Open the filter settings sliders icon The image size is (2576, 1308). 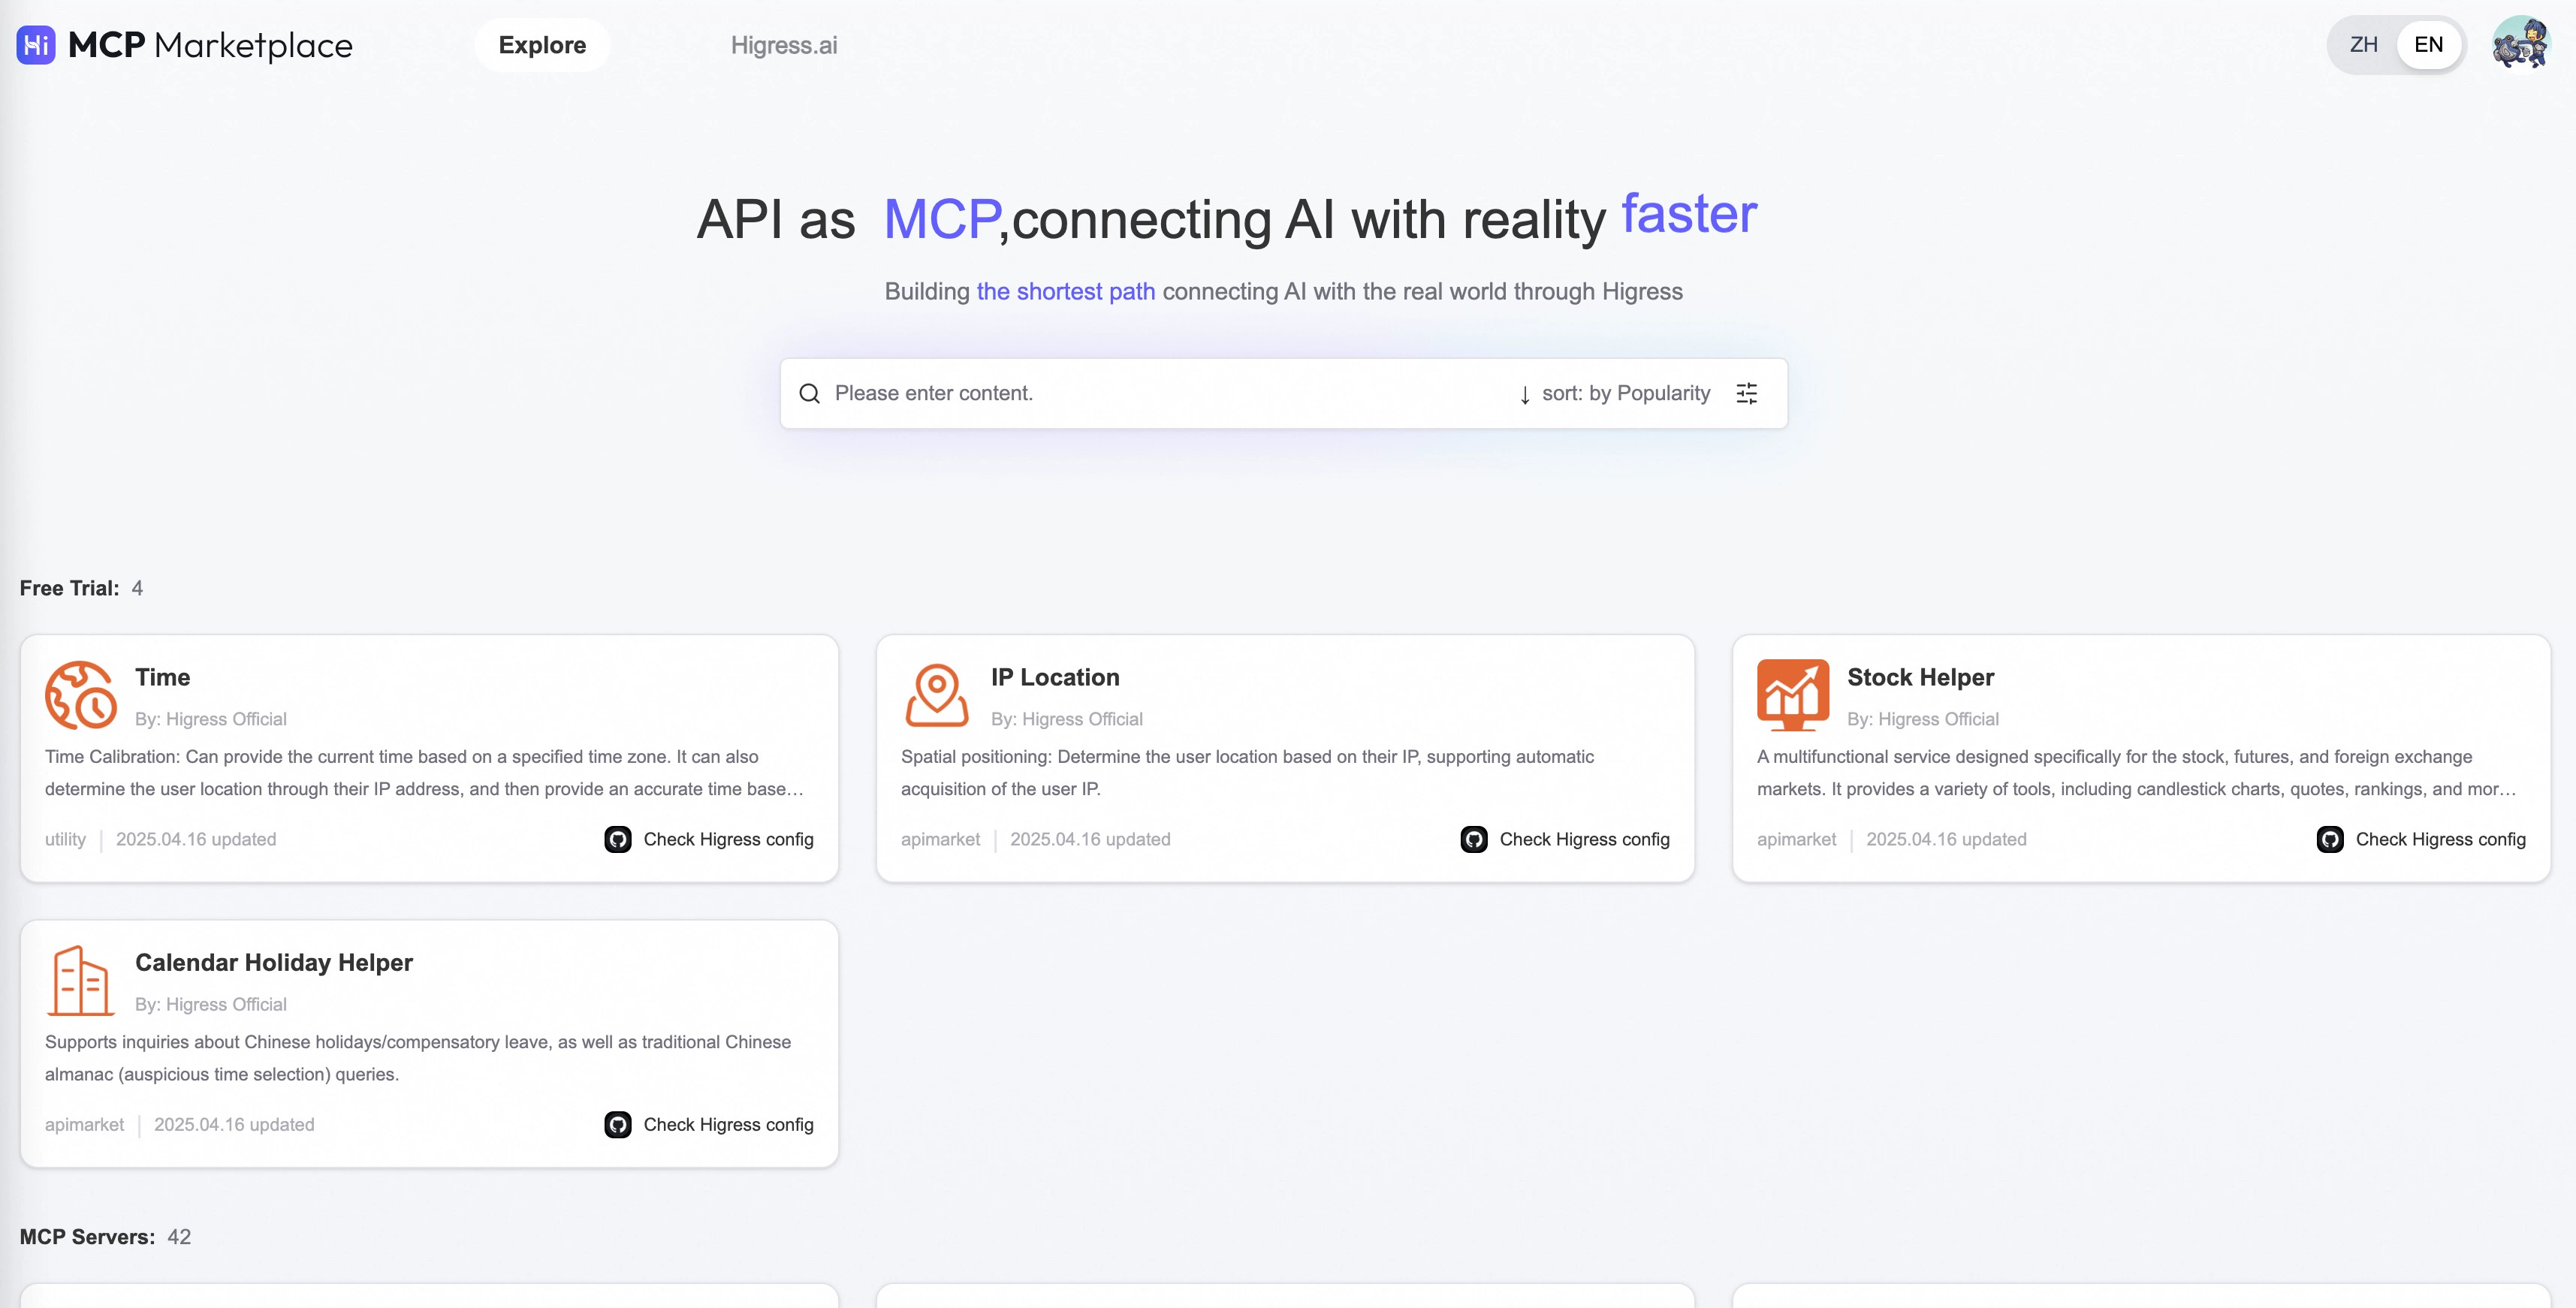coord(1747,394)
